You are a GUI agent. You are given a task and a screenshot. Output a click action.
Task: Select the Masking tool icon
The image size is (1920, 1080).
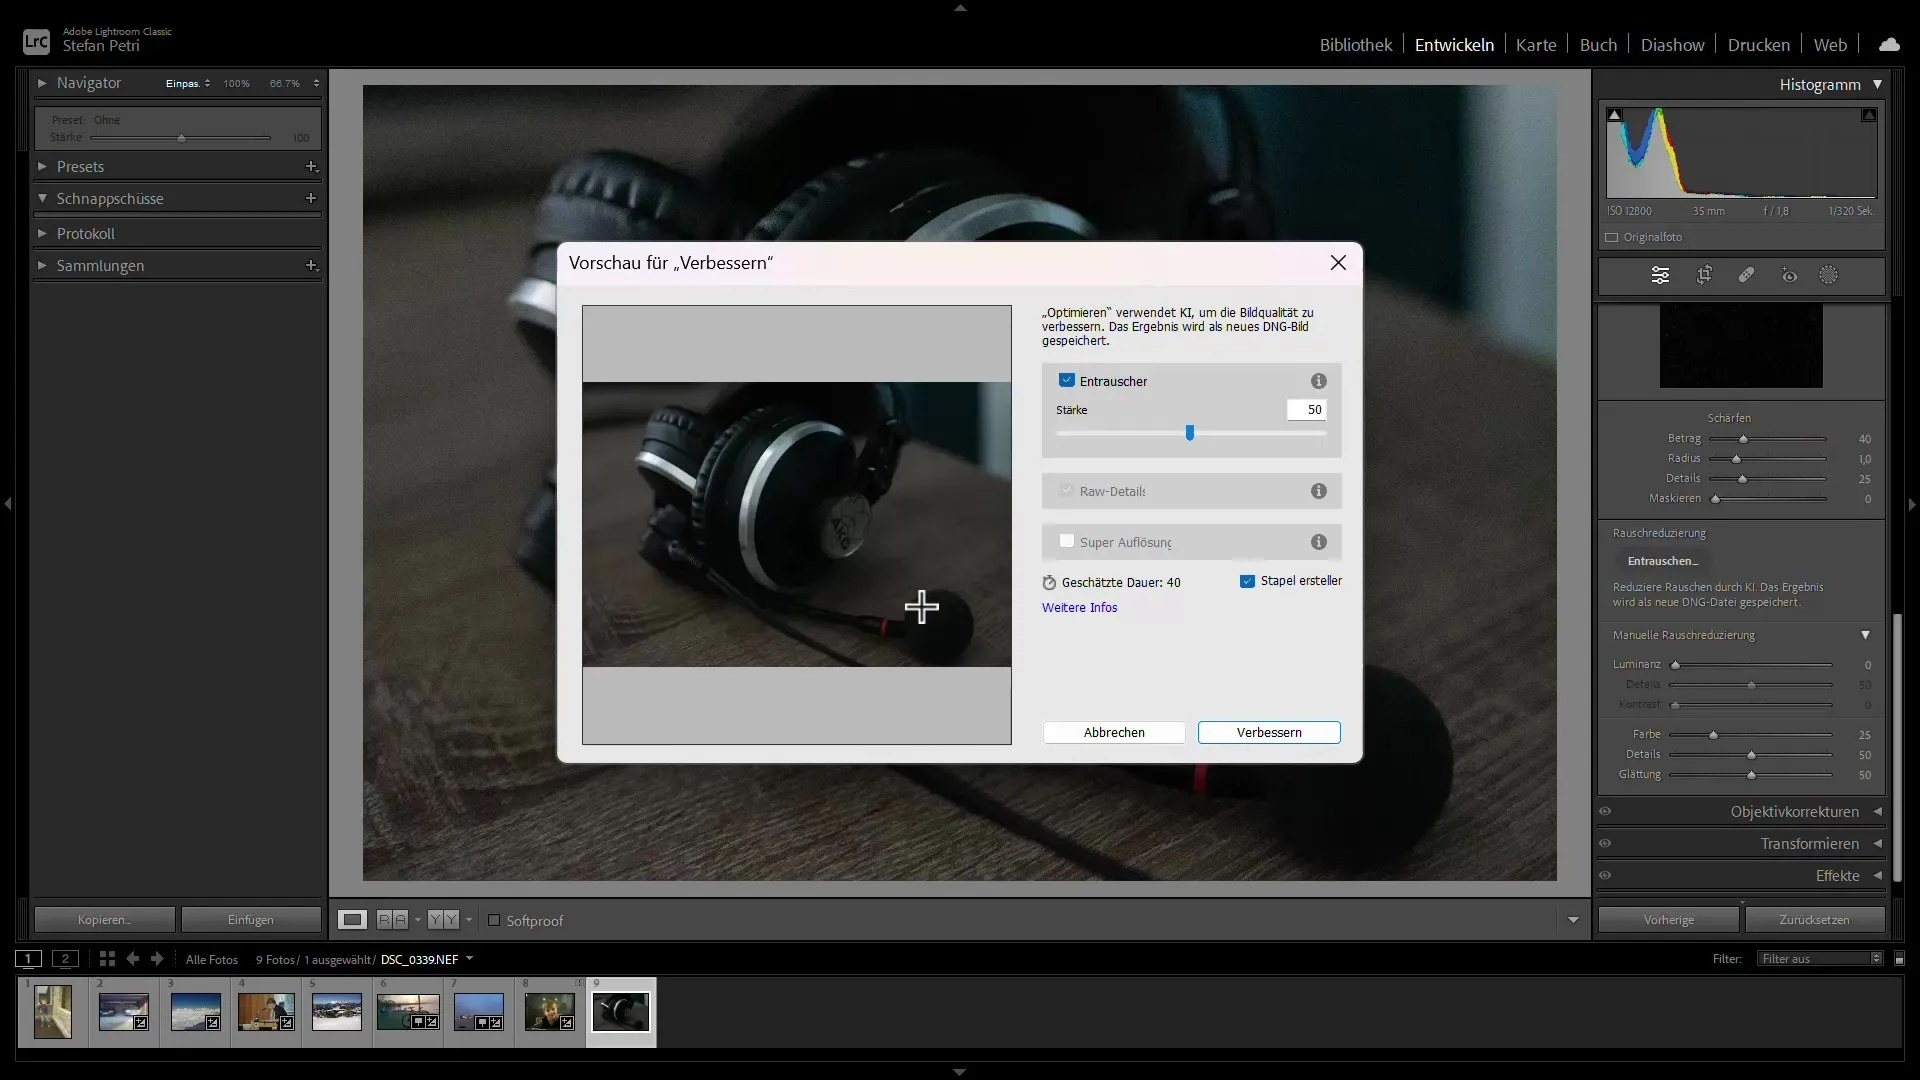(x=1828, y=275)
